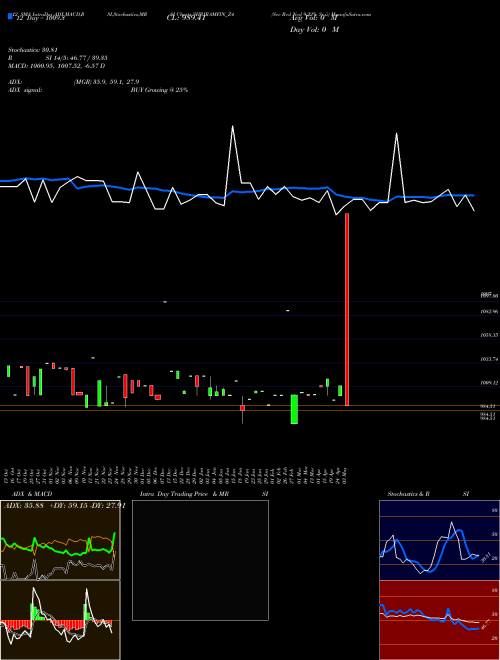500x660 pixels.
Task: Click the "Intra Day Trading Price & MR" title
Action: tap(184, 494)
